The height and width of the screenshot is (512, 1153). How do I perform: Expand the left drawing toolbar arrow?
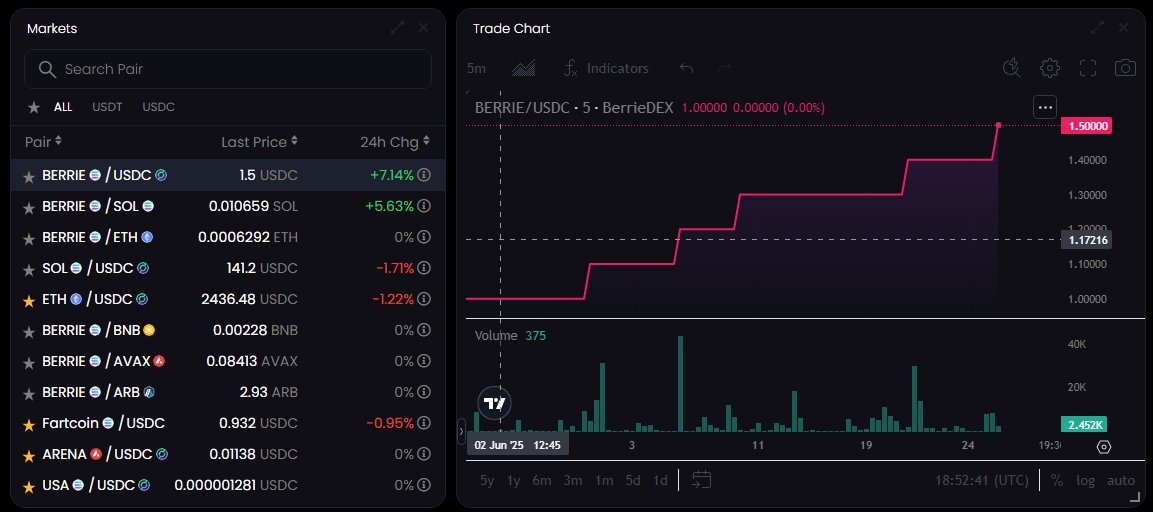tap(461, 431)
